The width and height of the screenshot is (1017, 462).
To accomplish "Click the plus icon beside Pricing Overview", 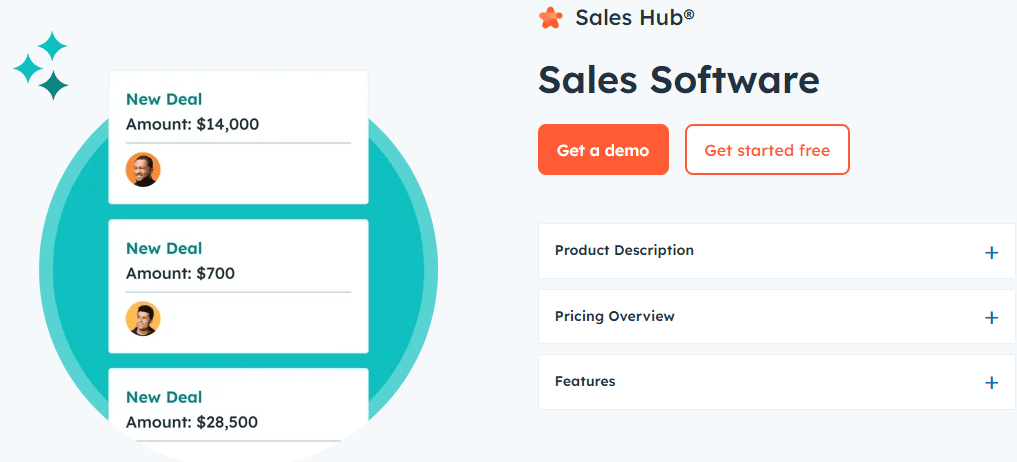I will click(x=991, y=317).
